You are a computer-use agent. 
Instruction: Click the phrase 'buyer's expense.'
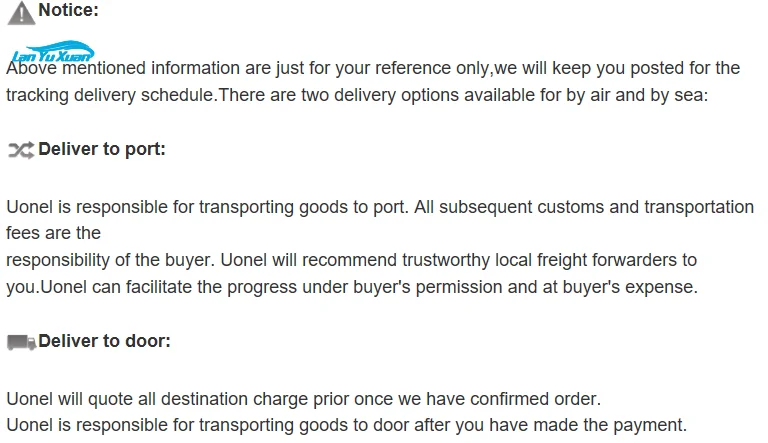coord(630,287)
